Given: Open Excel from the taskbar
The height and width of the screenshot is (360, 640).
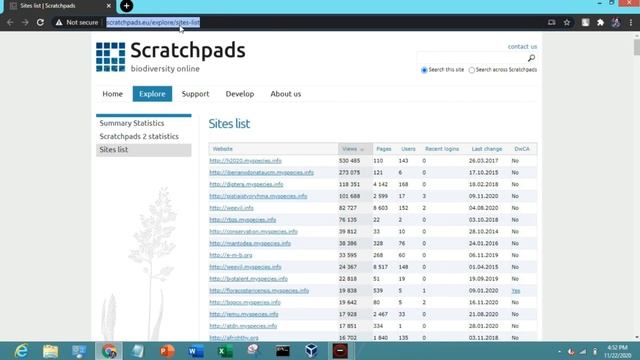Looking at the screenshot, I should (225, 351).
